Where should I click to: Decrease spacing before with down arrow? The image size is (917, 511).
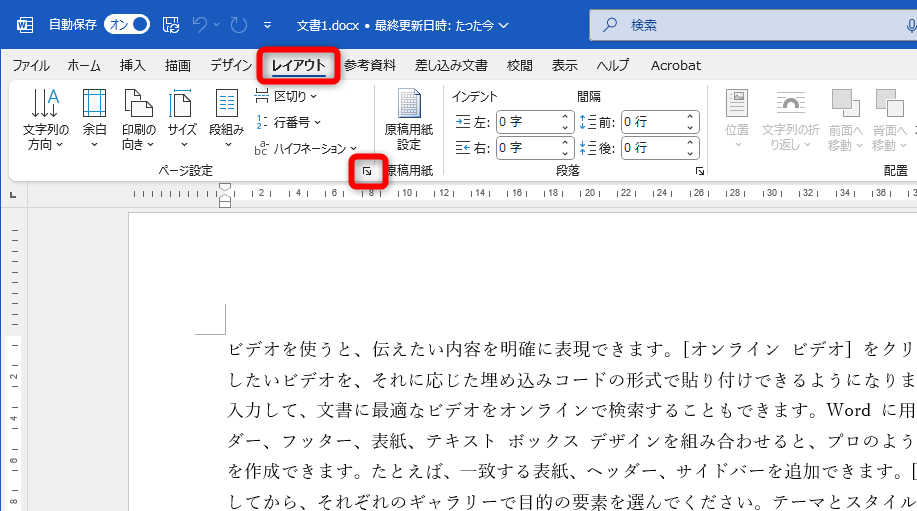690,127
